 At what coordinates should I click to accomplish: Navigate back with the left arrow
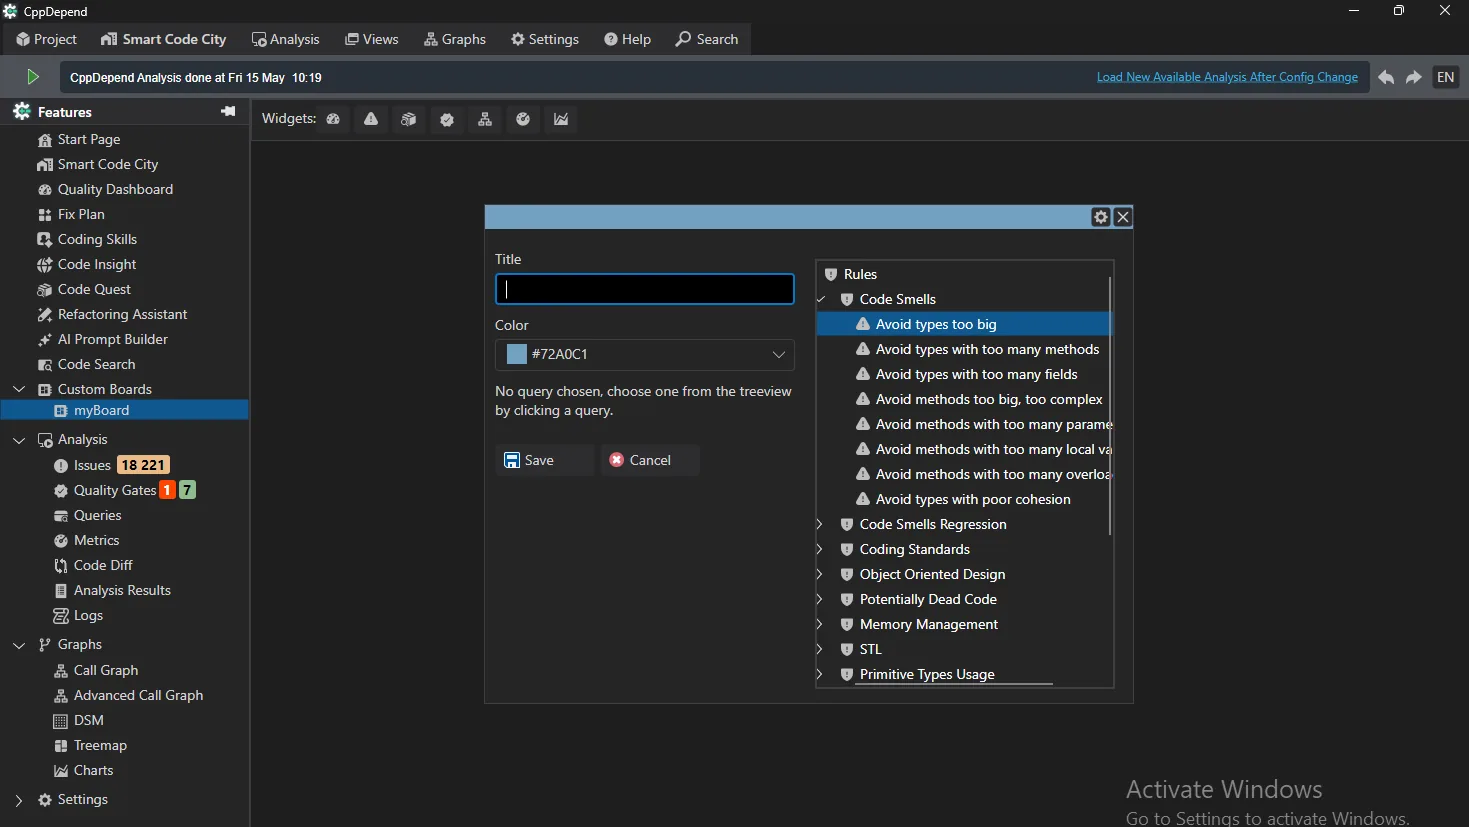click(1386, 77)
